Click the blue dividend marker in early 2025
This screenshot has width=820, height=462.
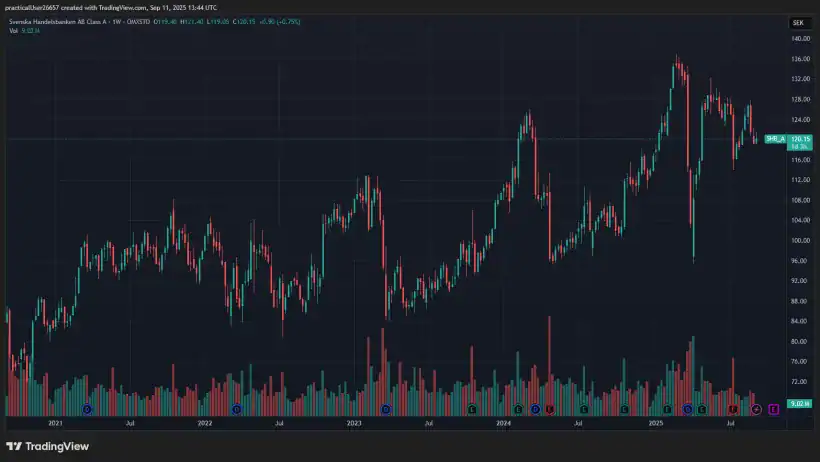pyautogui.click(x=688, y=409)
